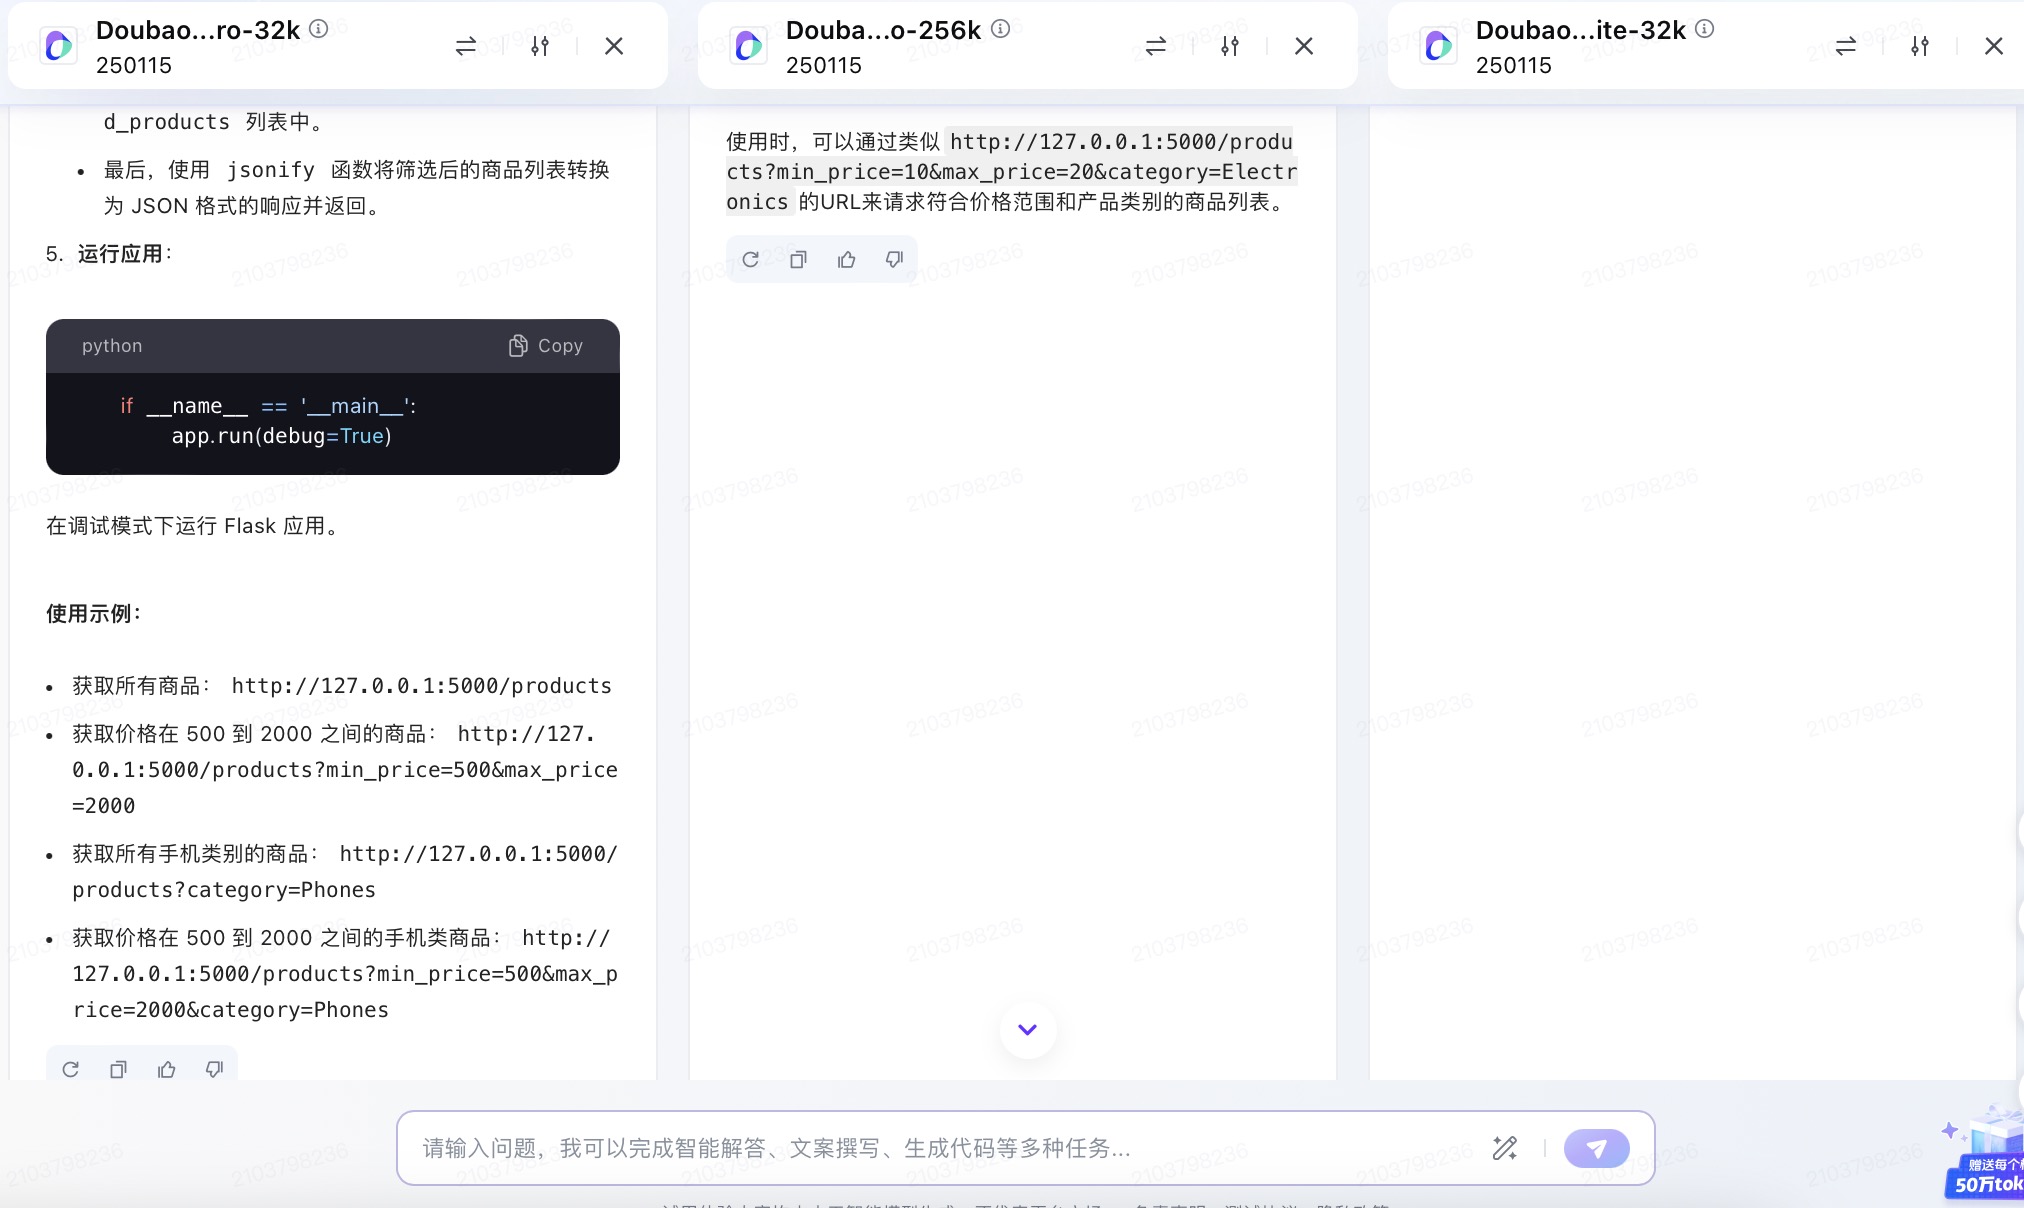The width and height of the screenshot is (2024, 1208).
Task: Open info tooltip for Doubao lite-32k model
Action: tap(1704, 29)
